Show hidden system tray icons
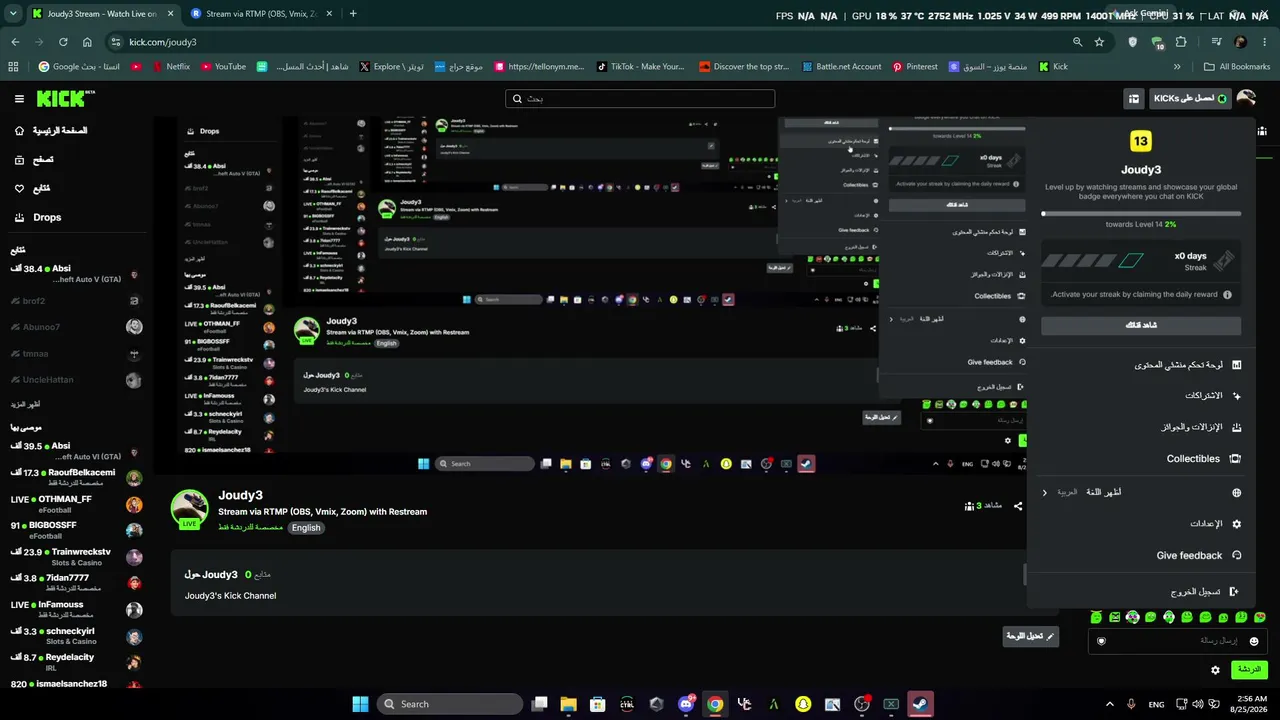Screen dimensions: 1280x720 pyautogui.click(x=1109, y=704)
